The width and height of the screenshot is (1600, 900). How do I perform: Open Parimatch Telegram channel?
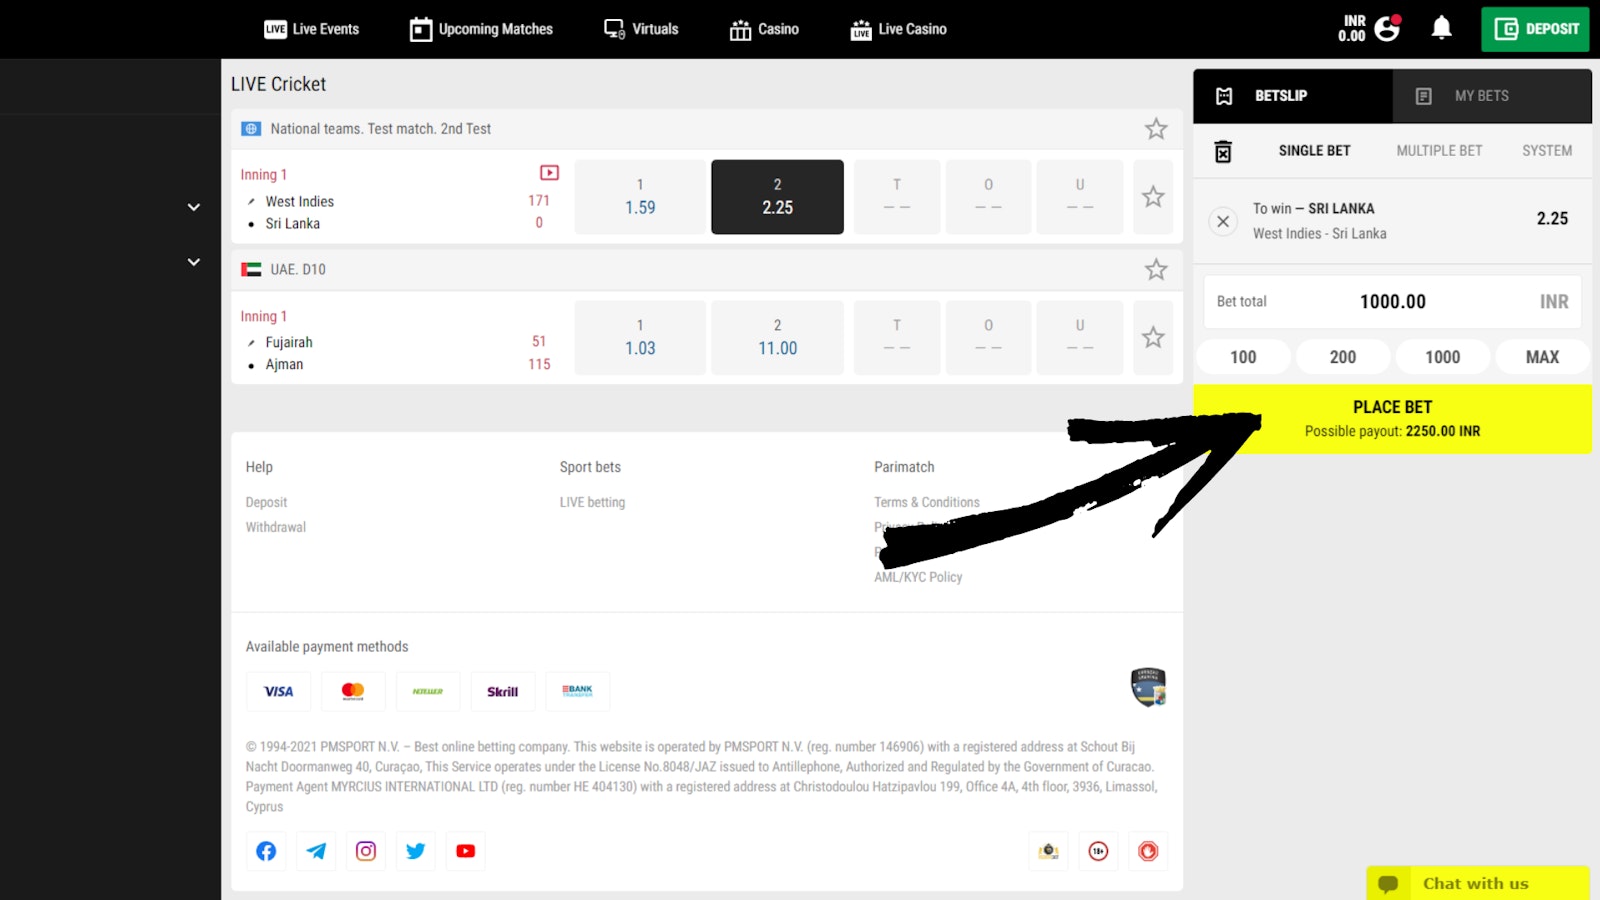click(x=316, y=851)
